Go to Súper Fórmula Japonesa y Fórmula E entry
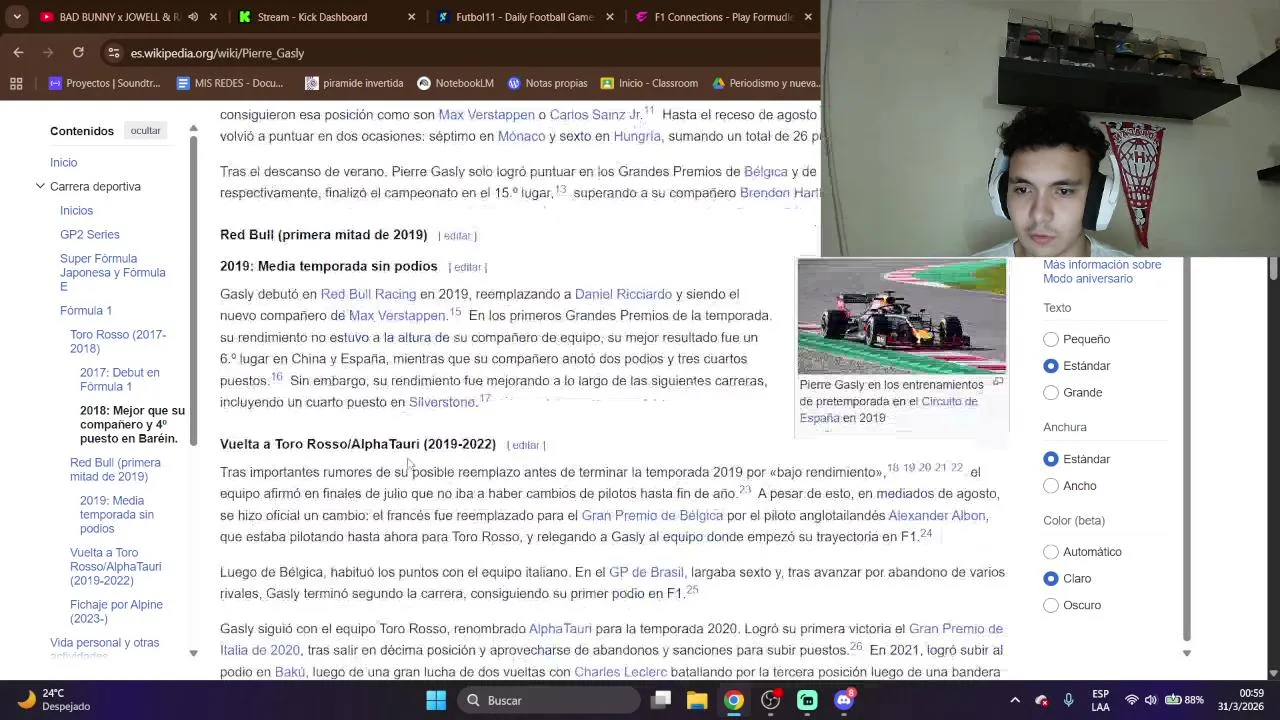Screen dimensions: 1280x720 [112, 272]
